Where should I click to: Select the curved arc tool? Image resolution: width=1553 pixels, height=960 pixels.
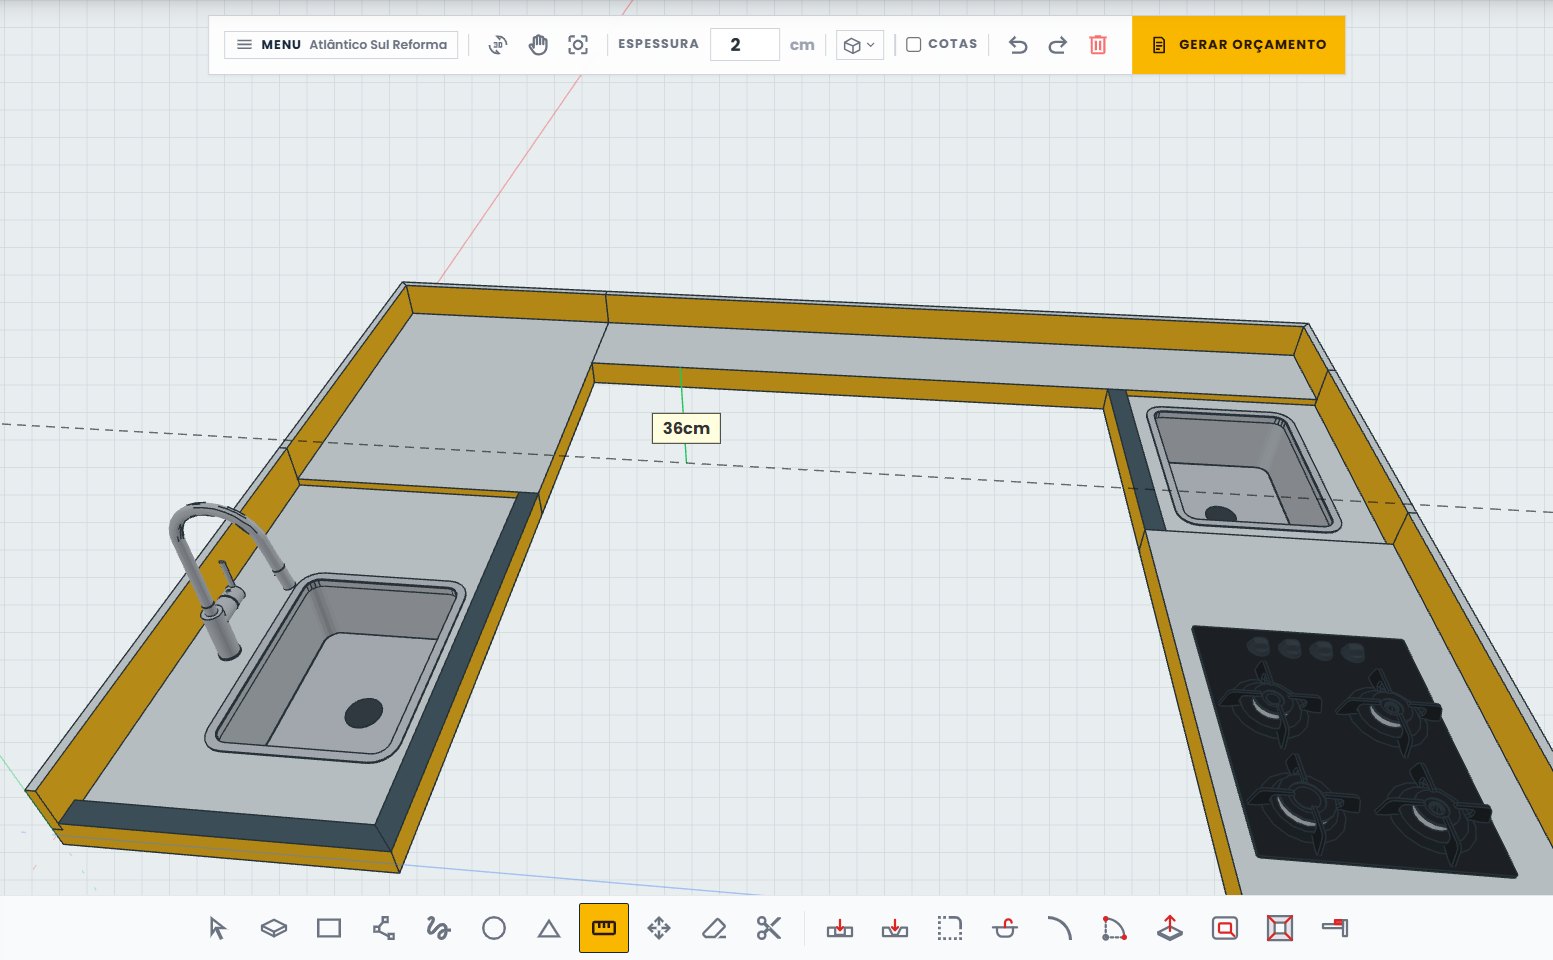[x=1060, y=928]
